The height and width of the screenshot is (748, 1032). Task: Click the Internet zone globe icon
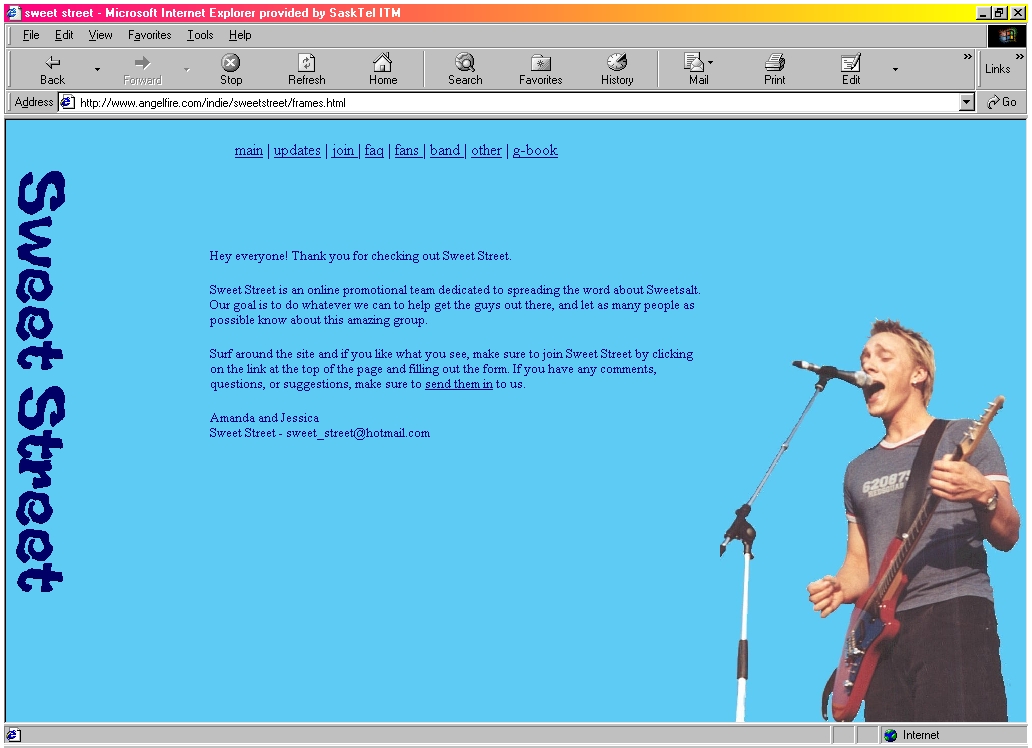pos(891,735)
